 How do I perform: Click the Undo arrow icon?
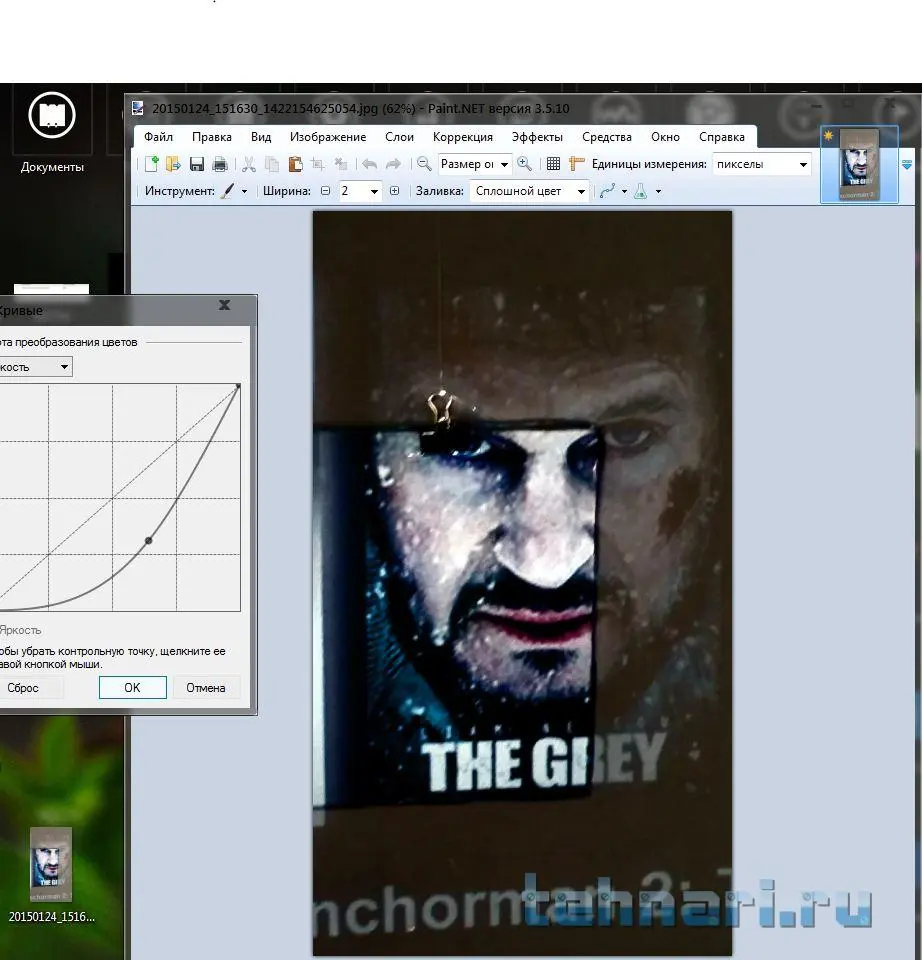369,164
